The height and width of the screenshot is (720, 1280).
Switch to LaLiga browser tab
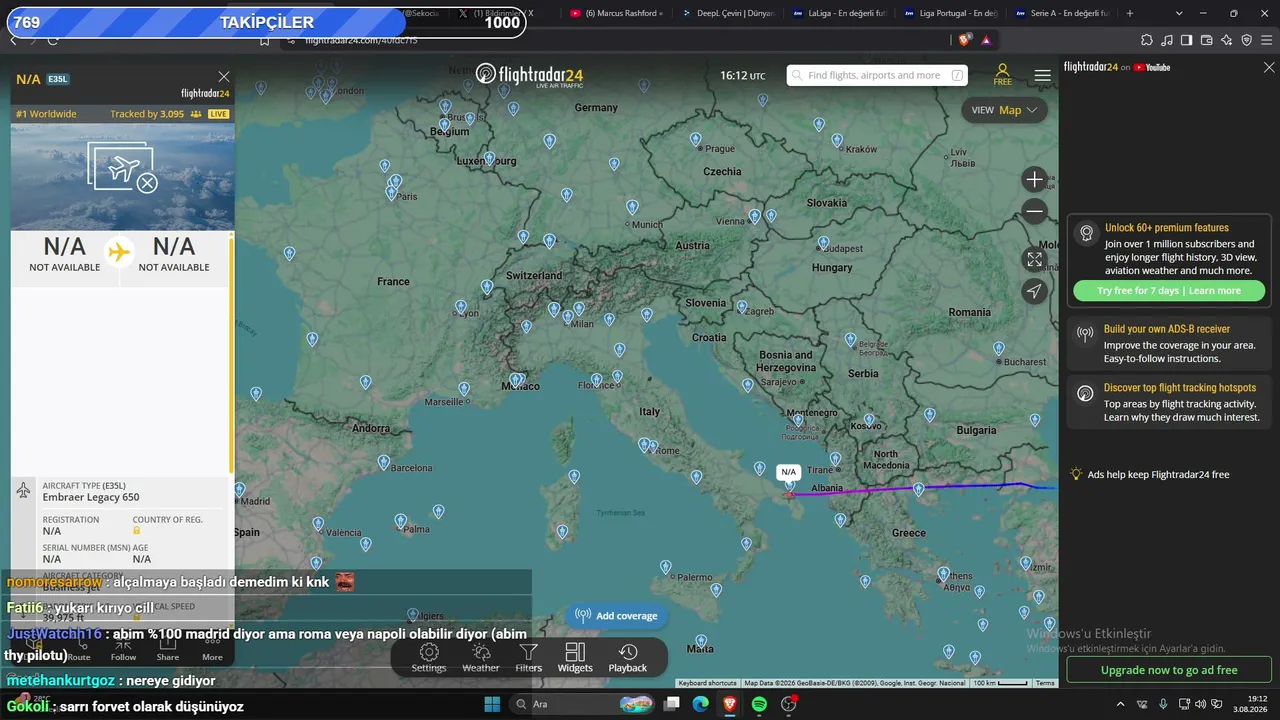click(x=840, y=14)
